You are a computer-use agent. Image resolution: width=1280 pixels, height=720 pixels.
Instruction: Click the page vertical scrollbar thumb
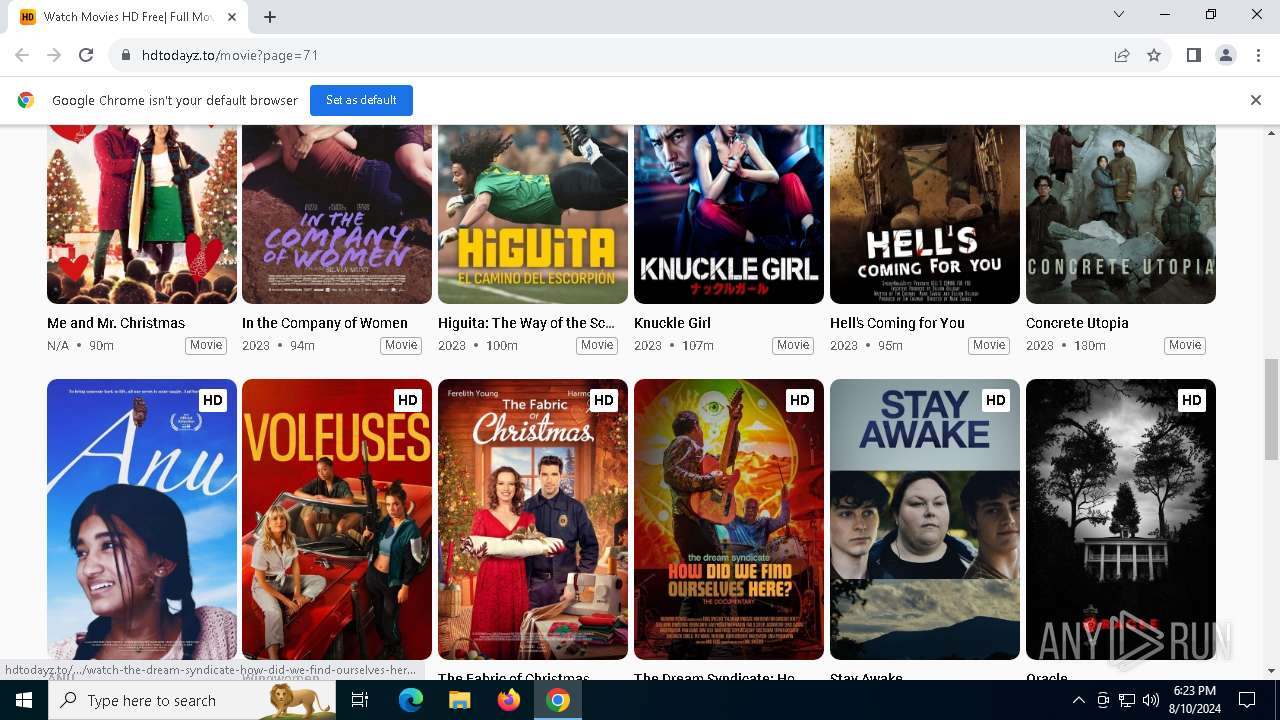[x=1272, y=408]
